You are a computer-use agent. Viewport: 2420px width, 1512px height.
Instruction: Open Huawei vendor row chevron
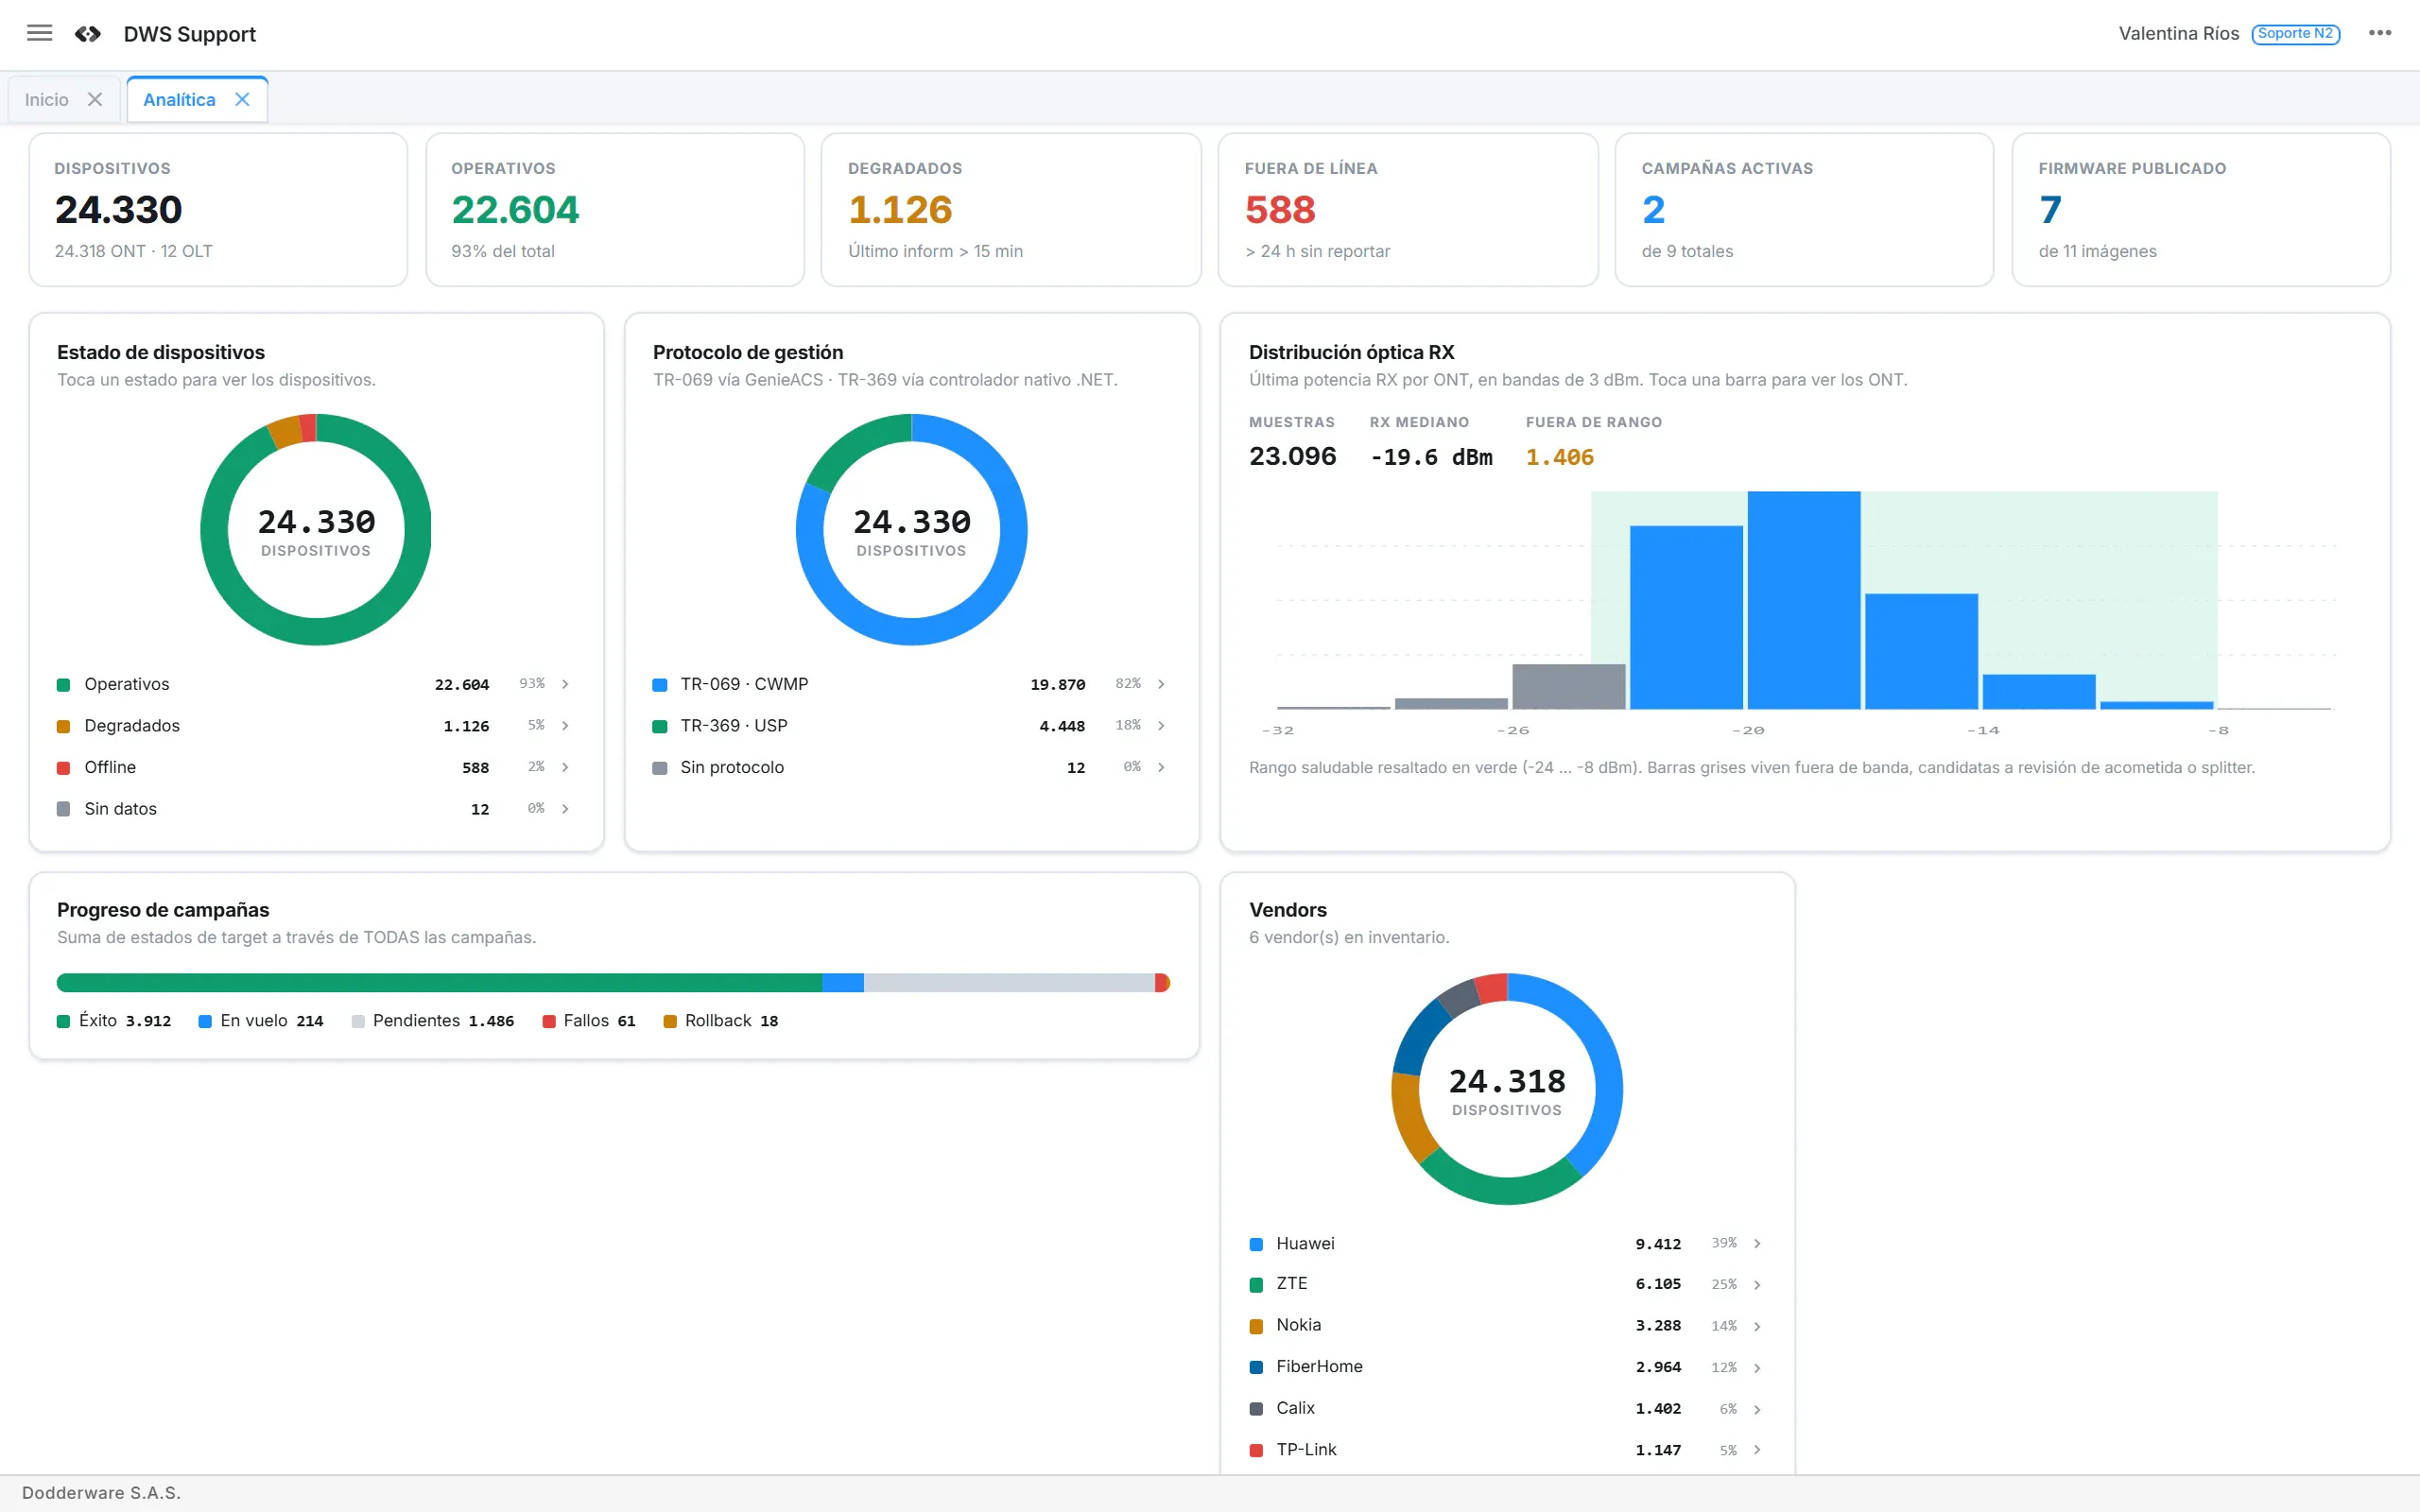pyautogui.click(x=1757, y=1243)
